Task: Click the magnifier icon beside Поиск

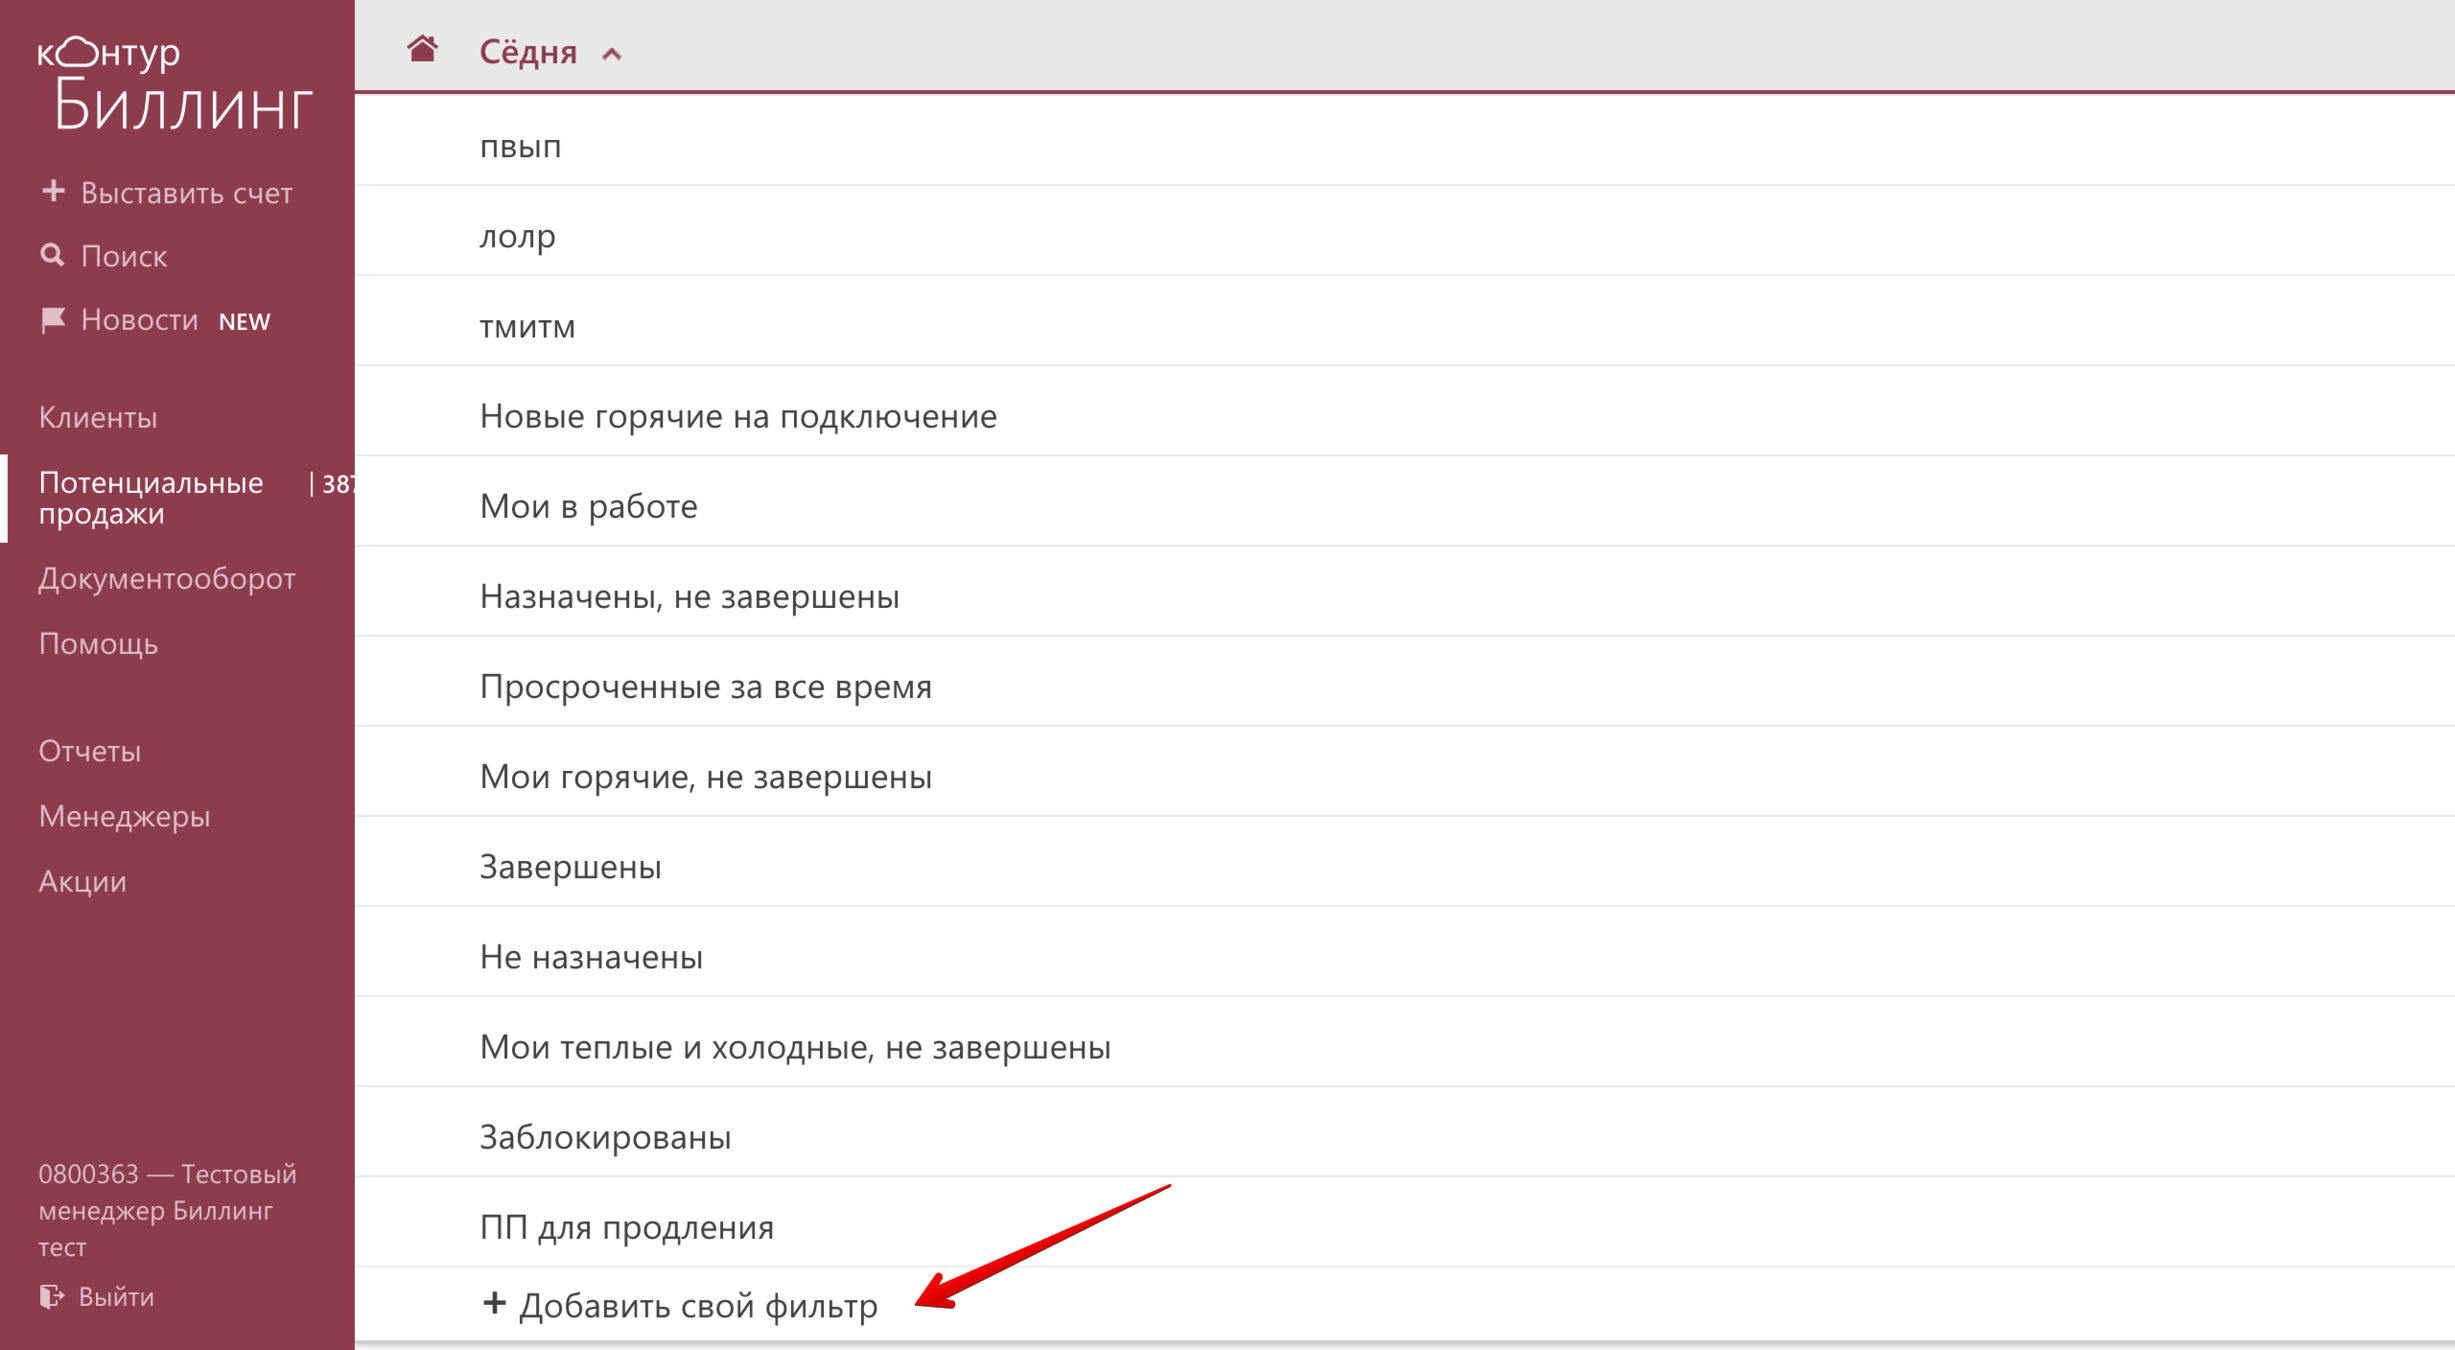Action: (52, 256)
